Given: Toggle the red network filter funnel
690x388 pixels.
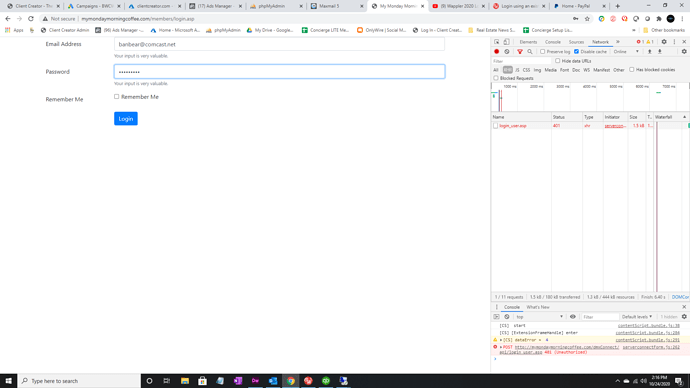Looking at the screenshot, I should point(520,51).
